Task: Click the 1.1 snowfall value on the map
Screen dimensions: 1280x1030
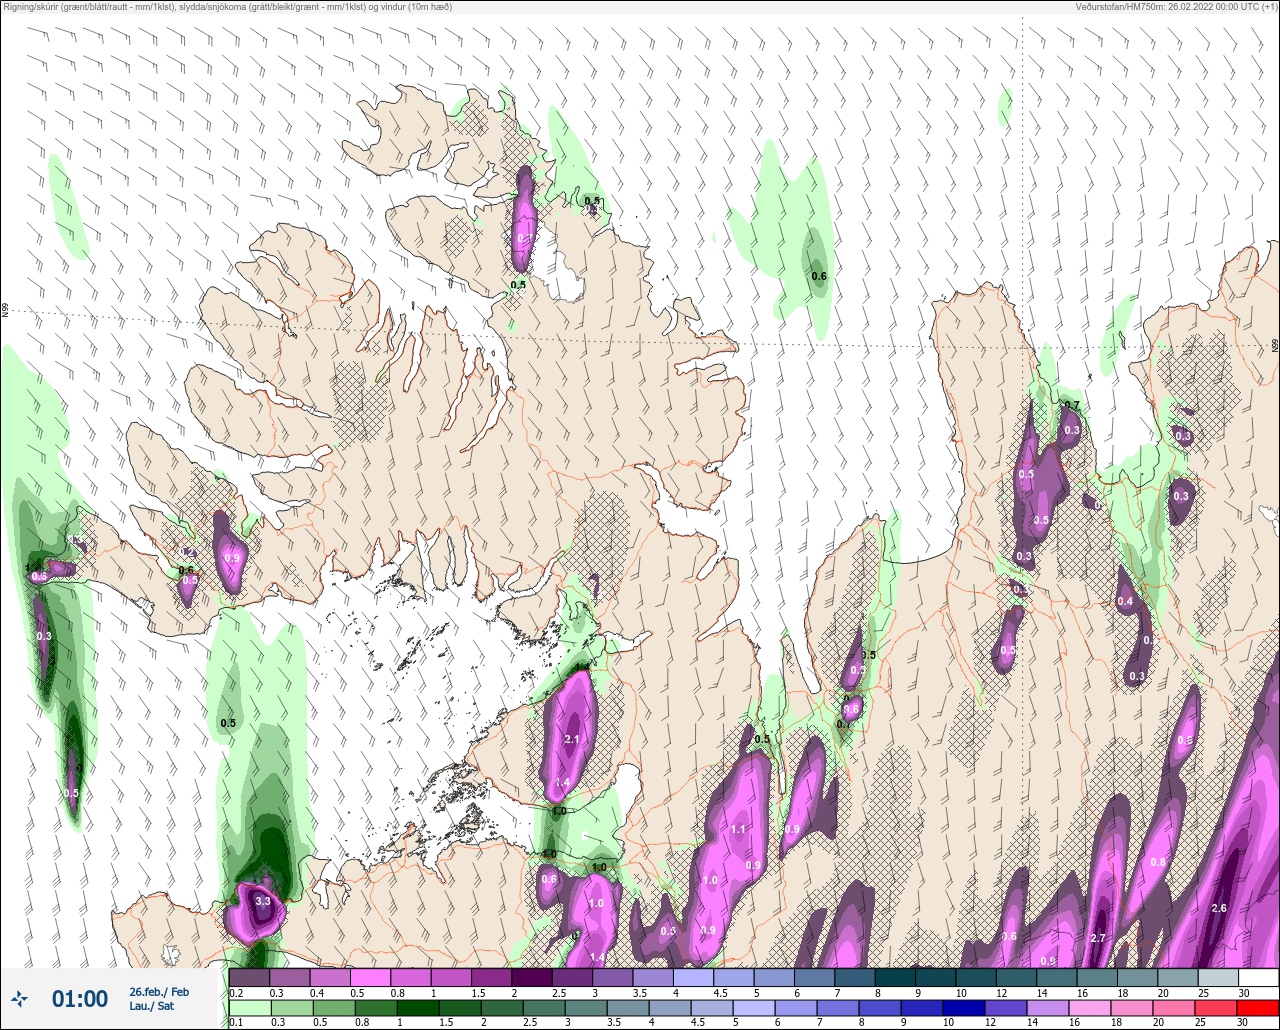Action: [739, 829]
